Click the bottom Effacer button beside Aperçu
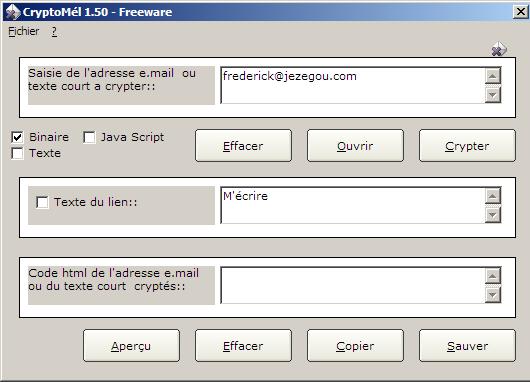The height and width of the screenshot is (382, 530). [243, 345]
